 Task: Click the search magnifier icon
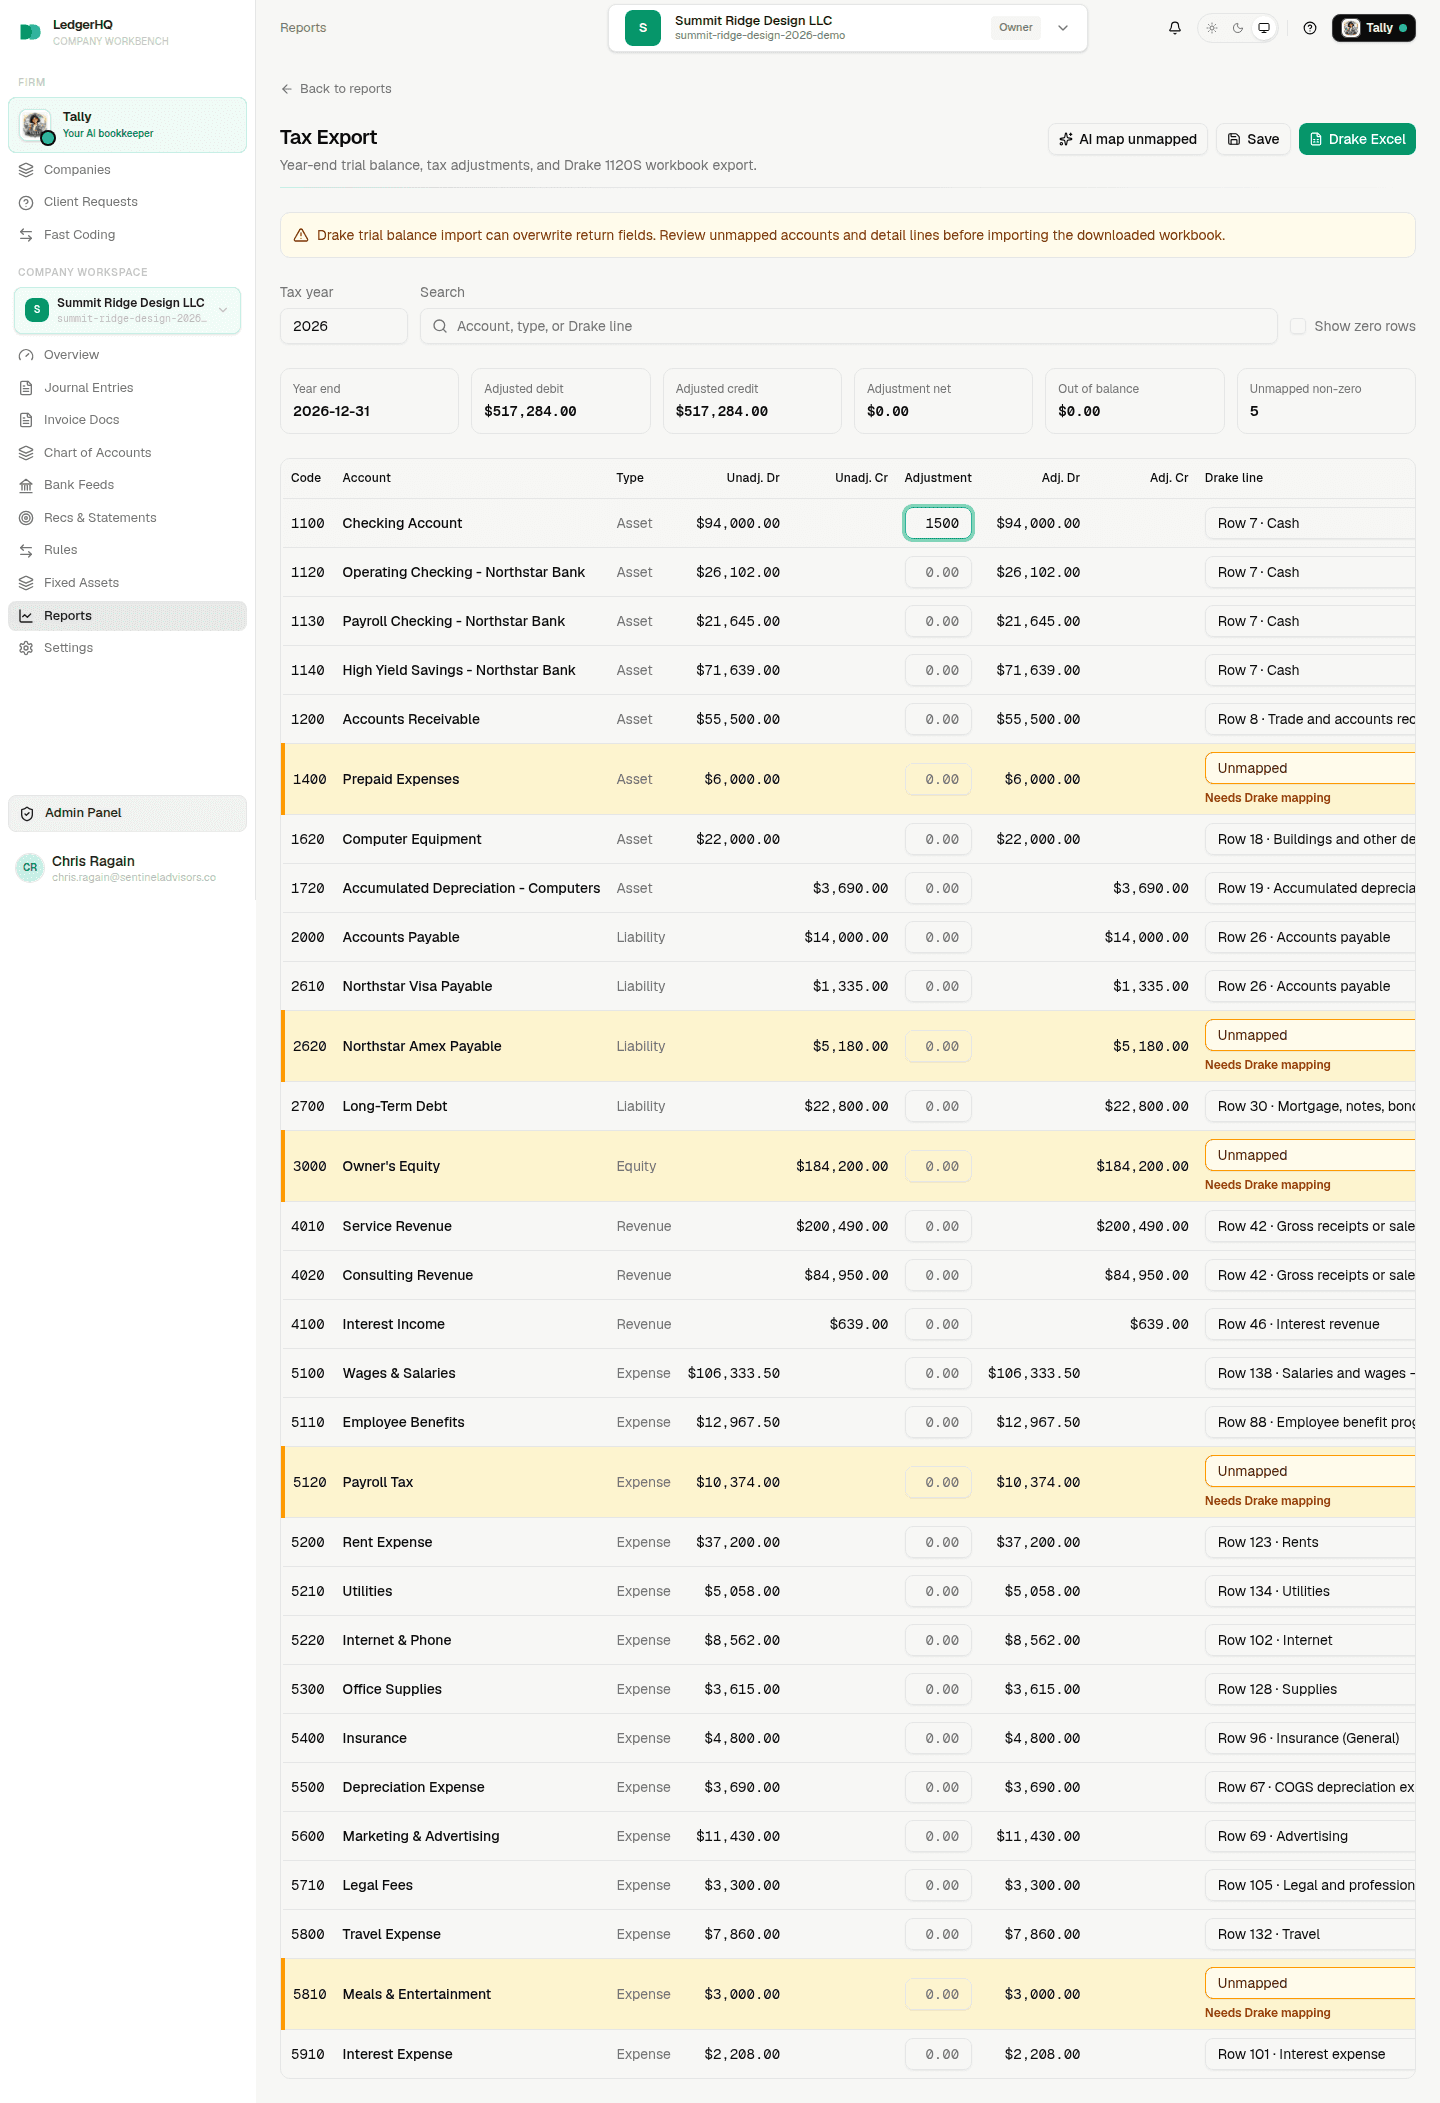click(x=440, y=326)
